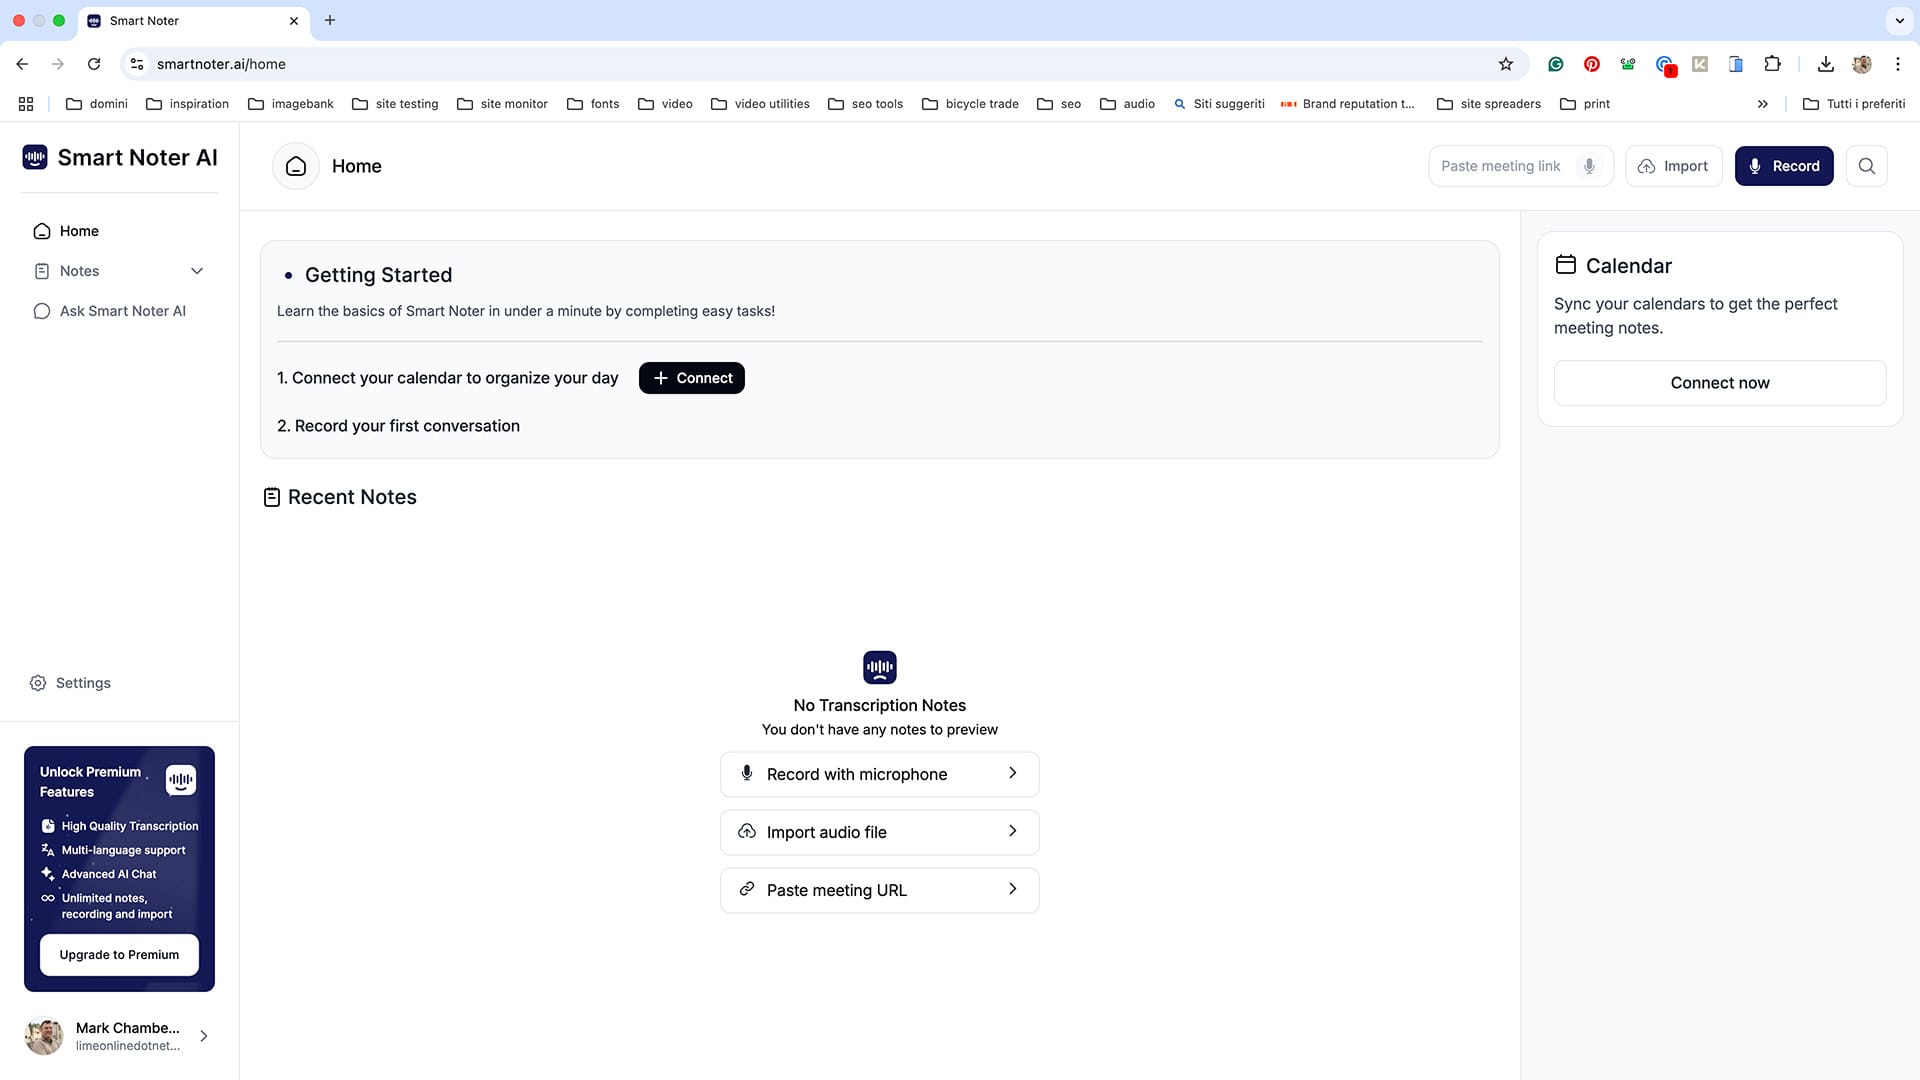Bookmark the page with the star icon
The height and width of the screenshot is (1080, 1920).
point(1506,64)
